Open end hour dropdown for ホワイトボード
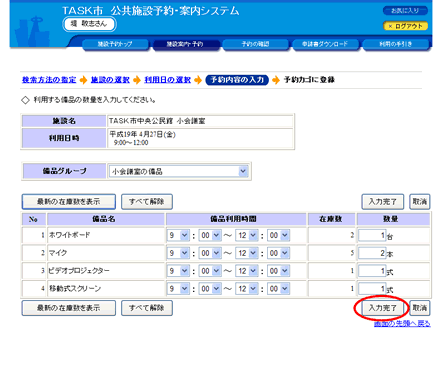 [247, 235]
